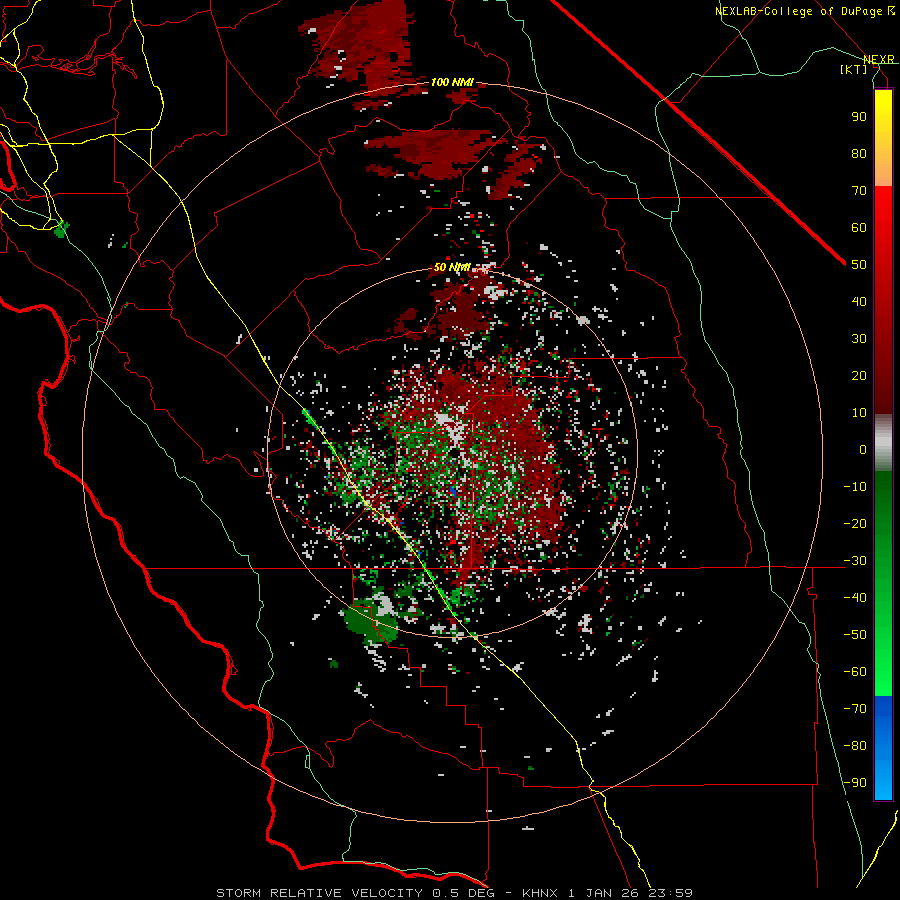This screenshot has height=900, width=900.
Task: Click the "50 NMI" range ring label
Action: tap(452, 267)
